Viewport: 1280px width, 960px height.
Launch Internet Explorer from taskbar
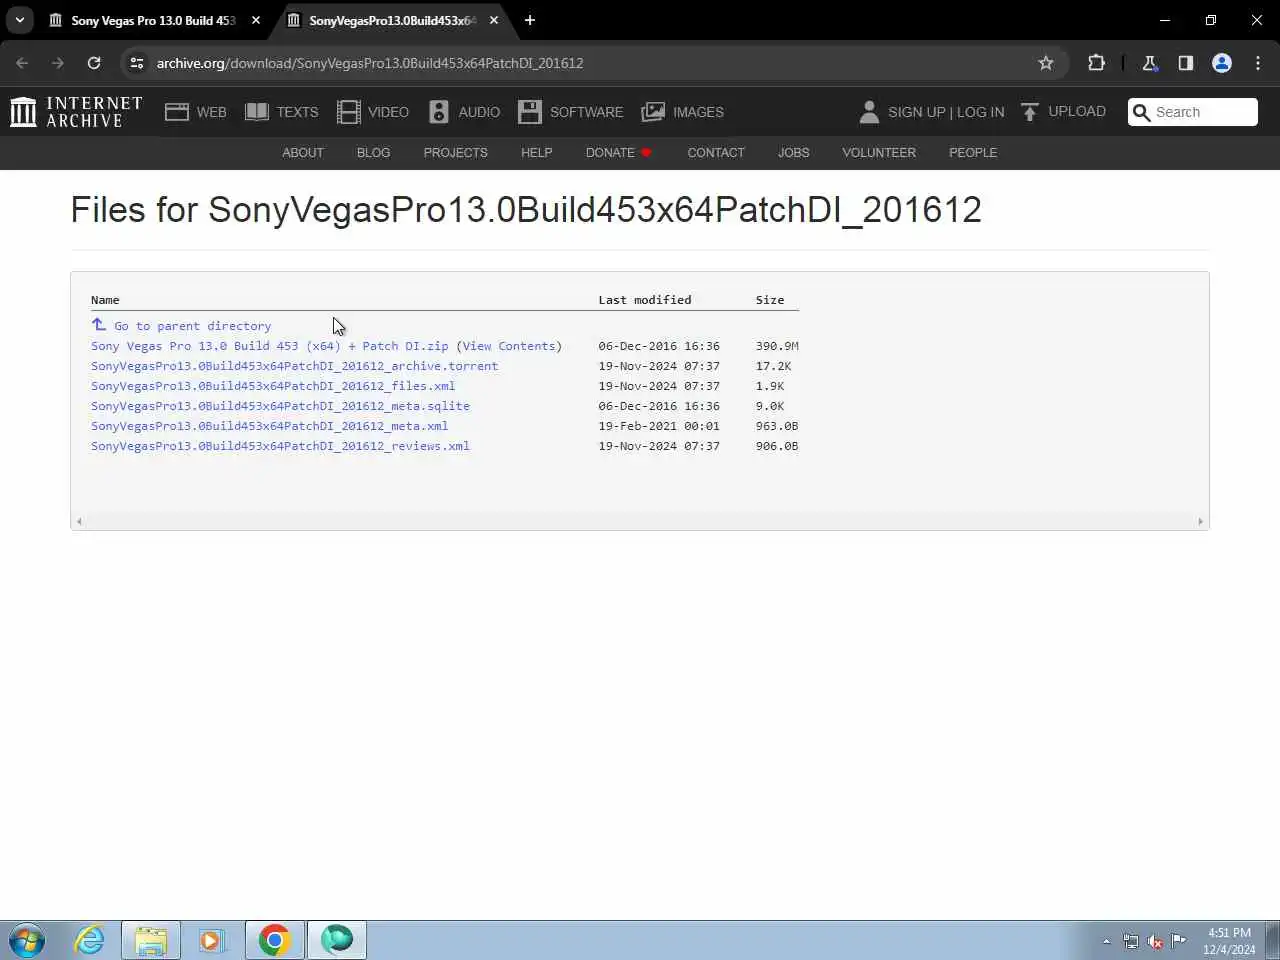pos(90,940)
